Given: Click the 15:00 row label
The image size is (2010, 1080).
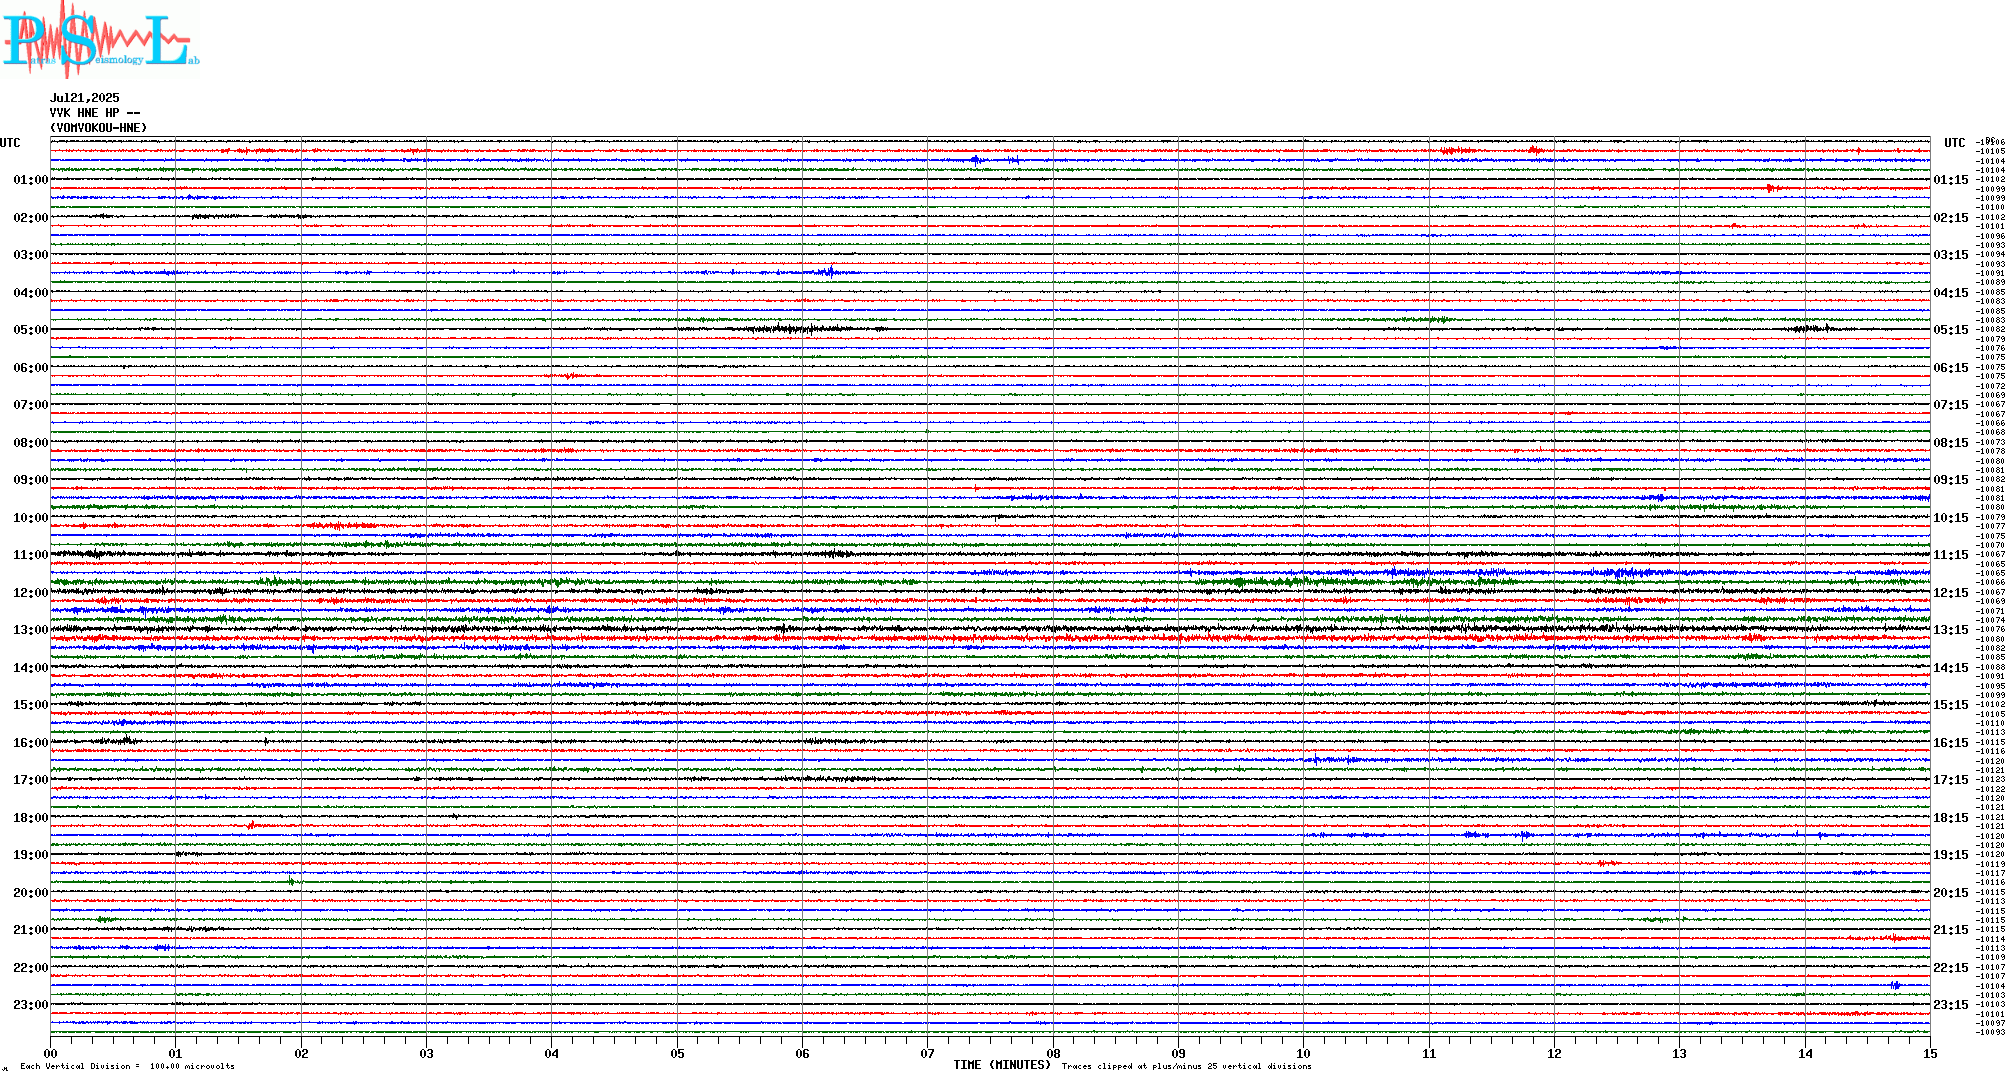Looking at the screenshot, I should click(31, 705).
